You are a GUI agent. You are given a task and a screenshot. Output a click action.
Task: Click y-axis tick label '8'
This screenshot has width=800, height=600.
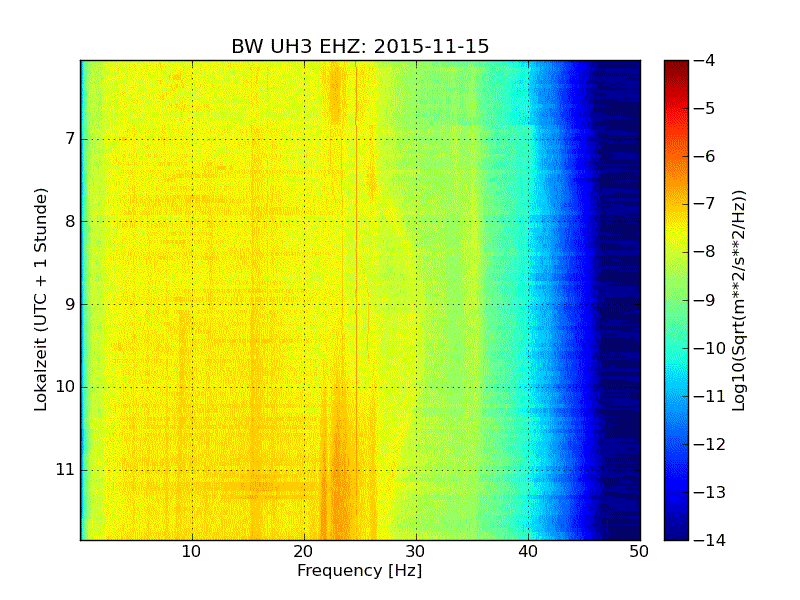coord(70,221)
